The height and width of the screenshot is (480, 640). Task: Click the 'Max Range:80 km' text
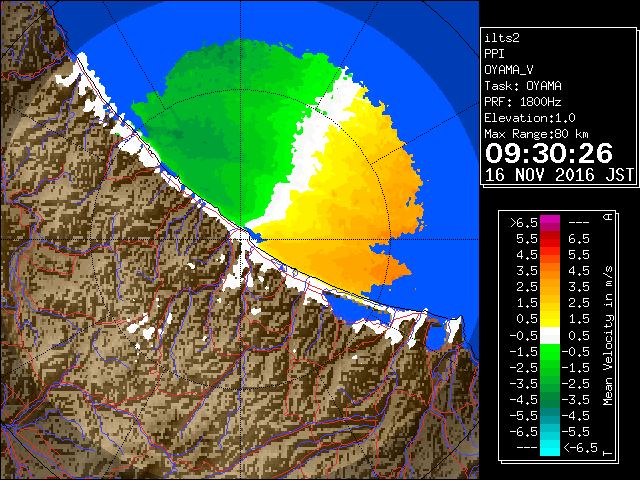(x=536, y=134)
